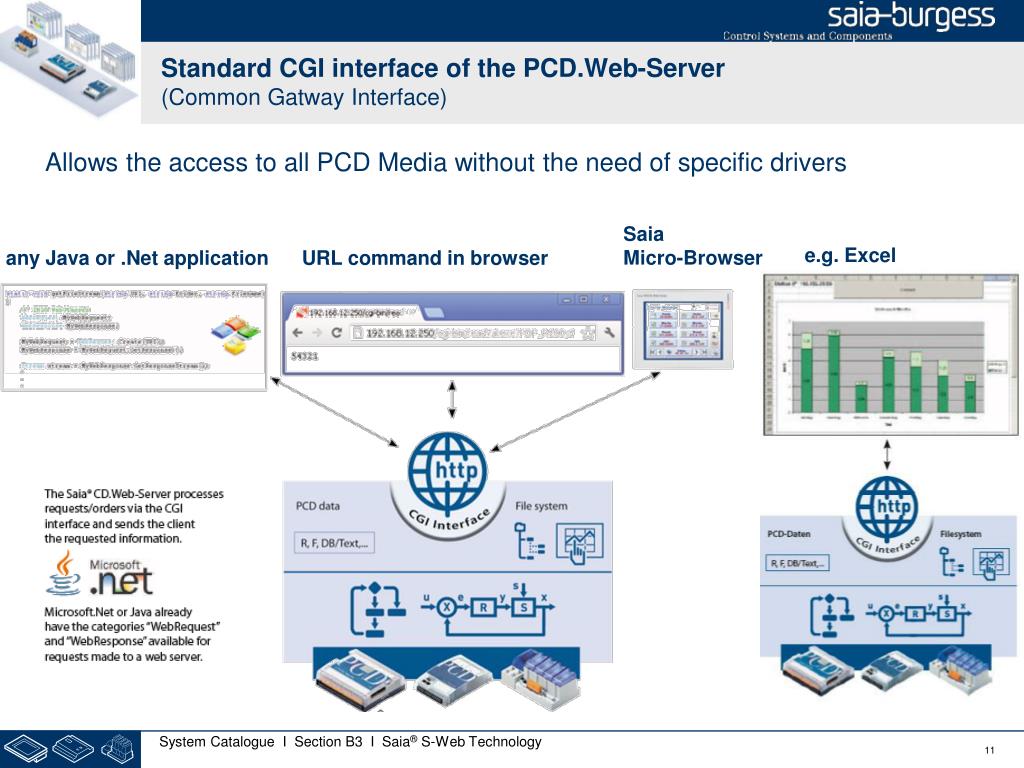
Task: Click the Windows flag logo in the code screenshot
Action: click(x=236, y=334)
